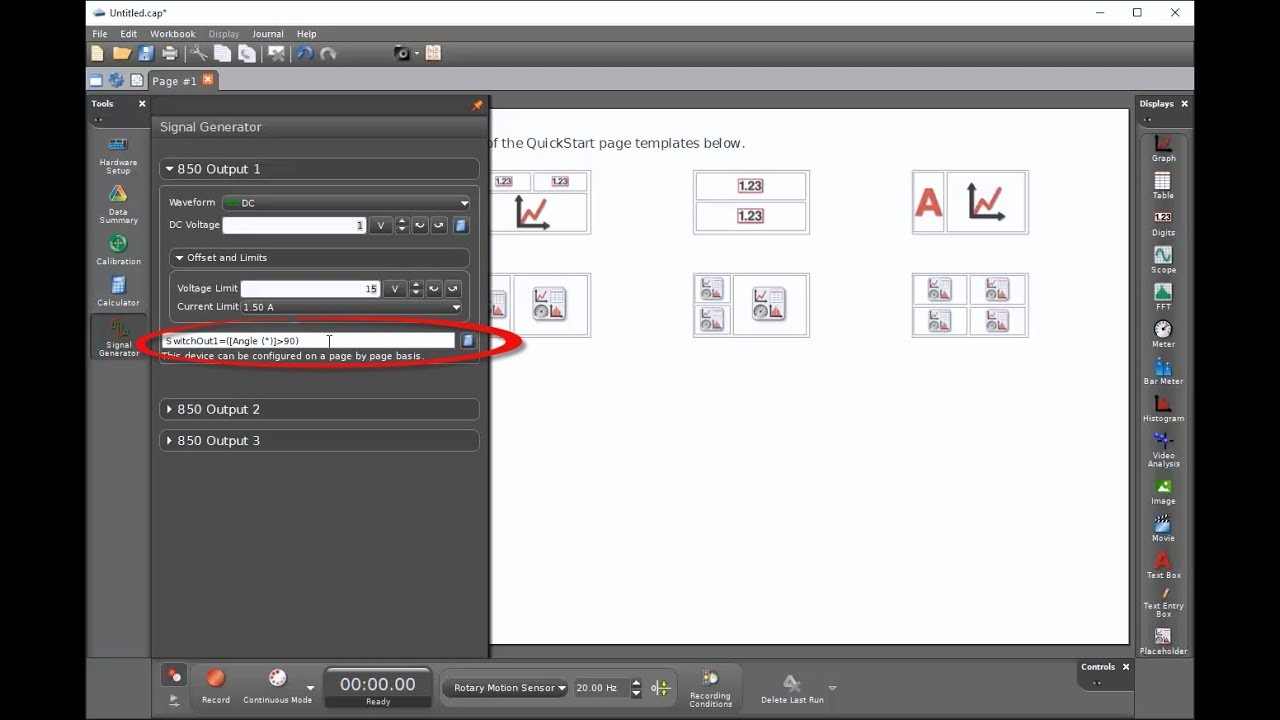Open DC Voltage unit V selector
The image size is (1280, 720).
point(381,226)
